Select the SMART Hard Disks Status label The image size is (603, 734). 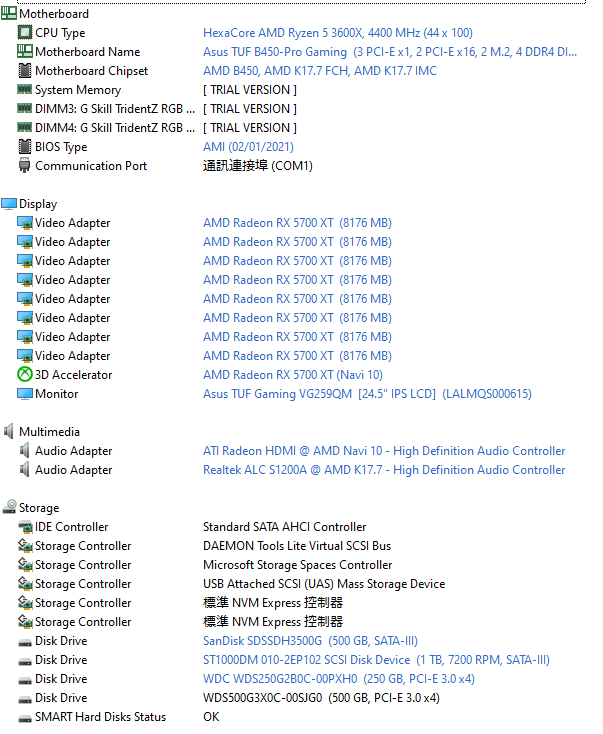tap(100, 717)
